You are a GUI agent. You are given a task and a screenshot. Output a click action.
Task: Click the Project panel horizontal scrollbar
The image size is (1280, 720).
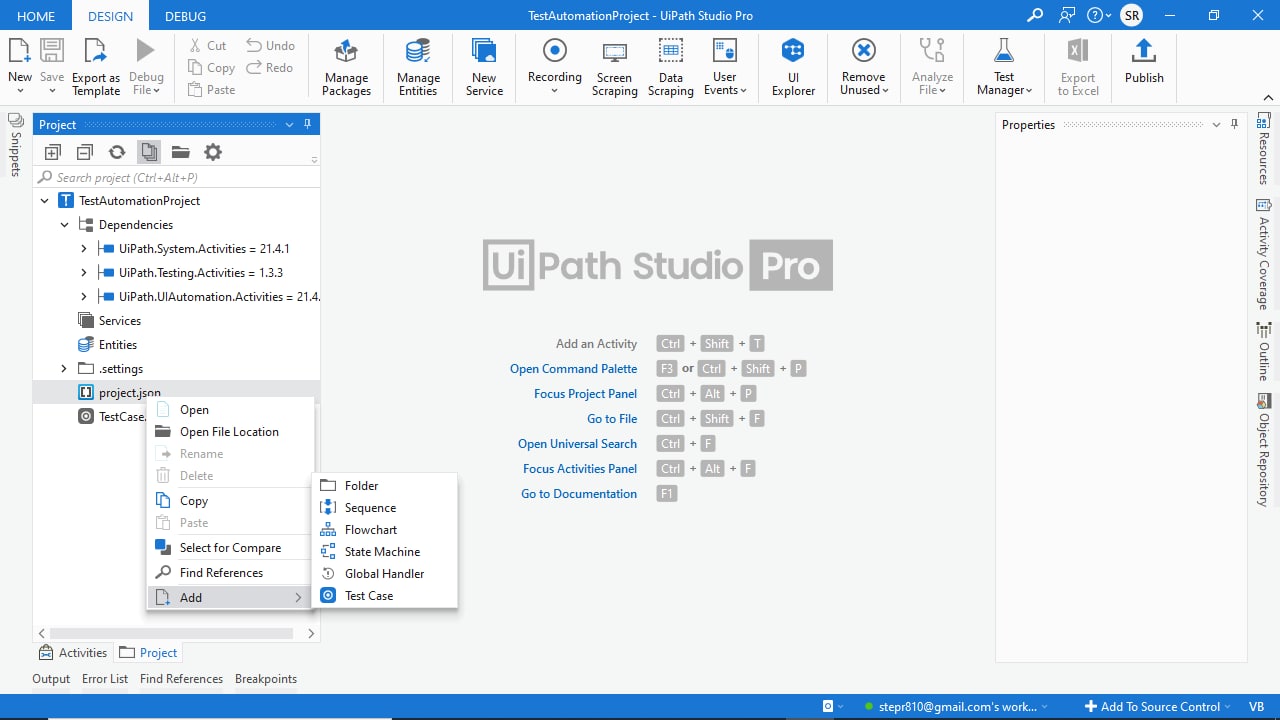[171, 634]
